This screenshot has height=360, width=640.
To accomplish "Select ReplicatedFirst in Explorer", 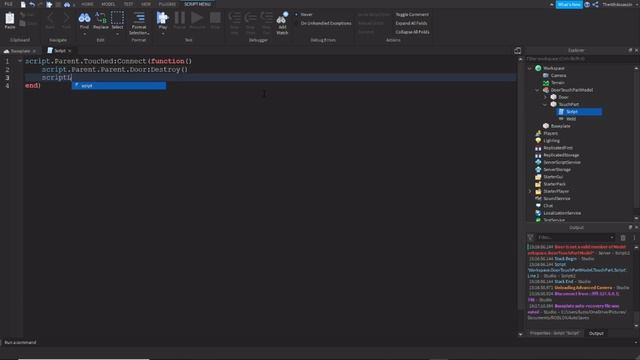I will [x=558, y=148].
